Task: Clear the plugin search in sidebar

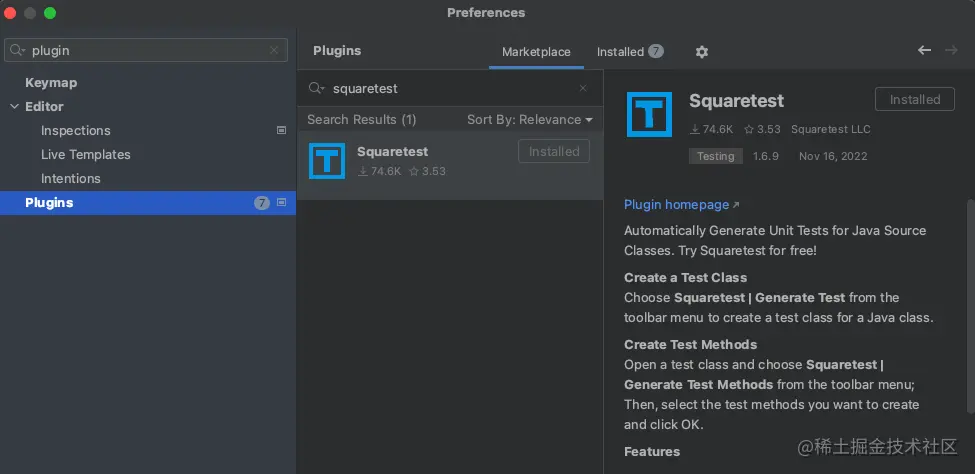Action: [274, 50]
